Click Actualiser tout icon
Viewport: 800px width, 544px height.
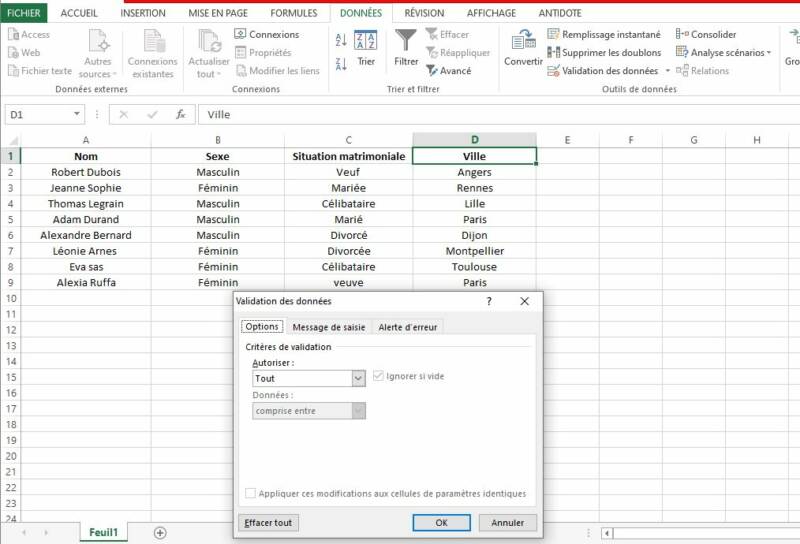click(x=209, y=41)
